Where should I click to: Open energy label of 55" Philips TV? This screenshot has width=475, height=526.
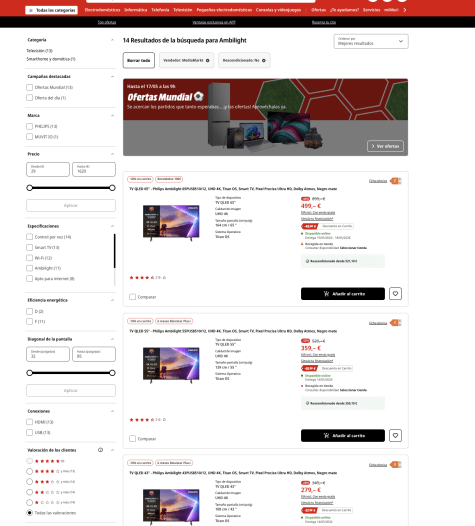pyautogui.click(x=395, y=323)
